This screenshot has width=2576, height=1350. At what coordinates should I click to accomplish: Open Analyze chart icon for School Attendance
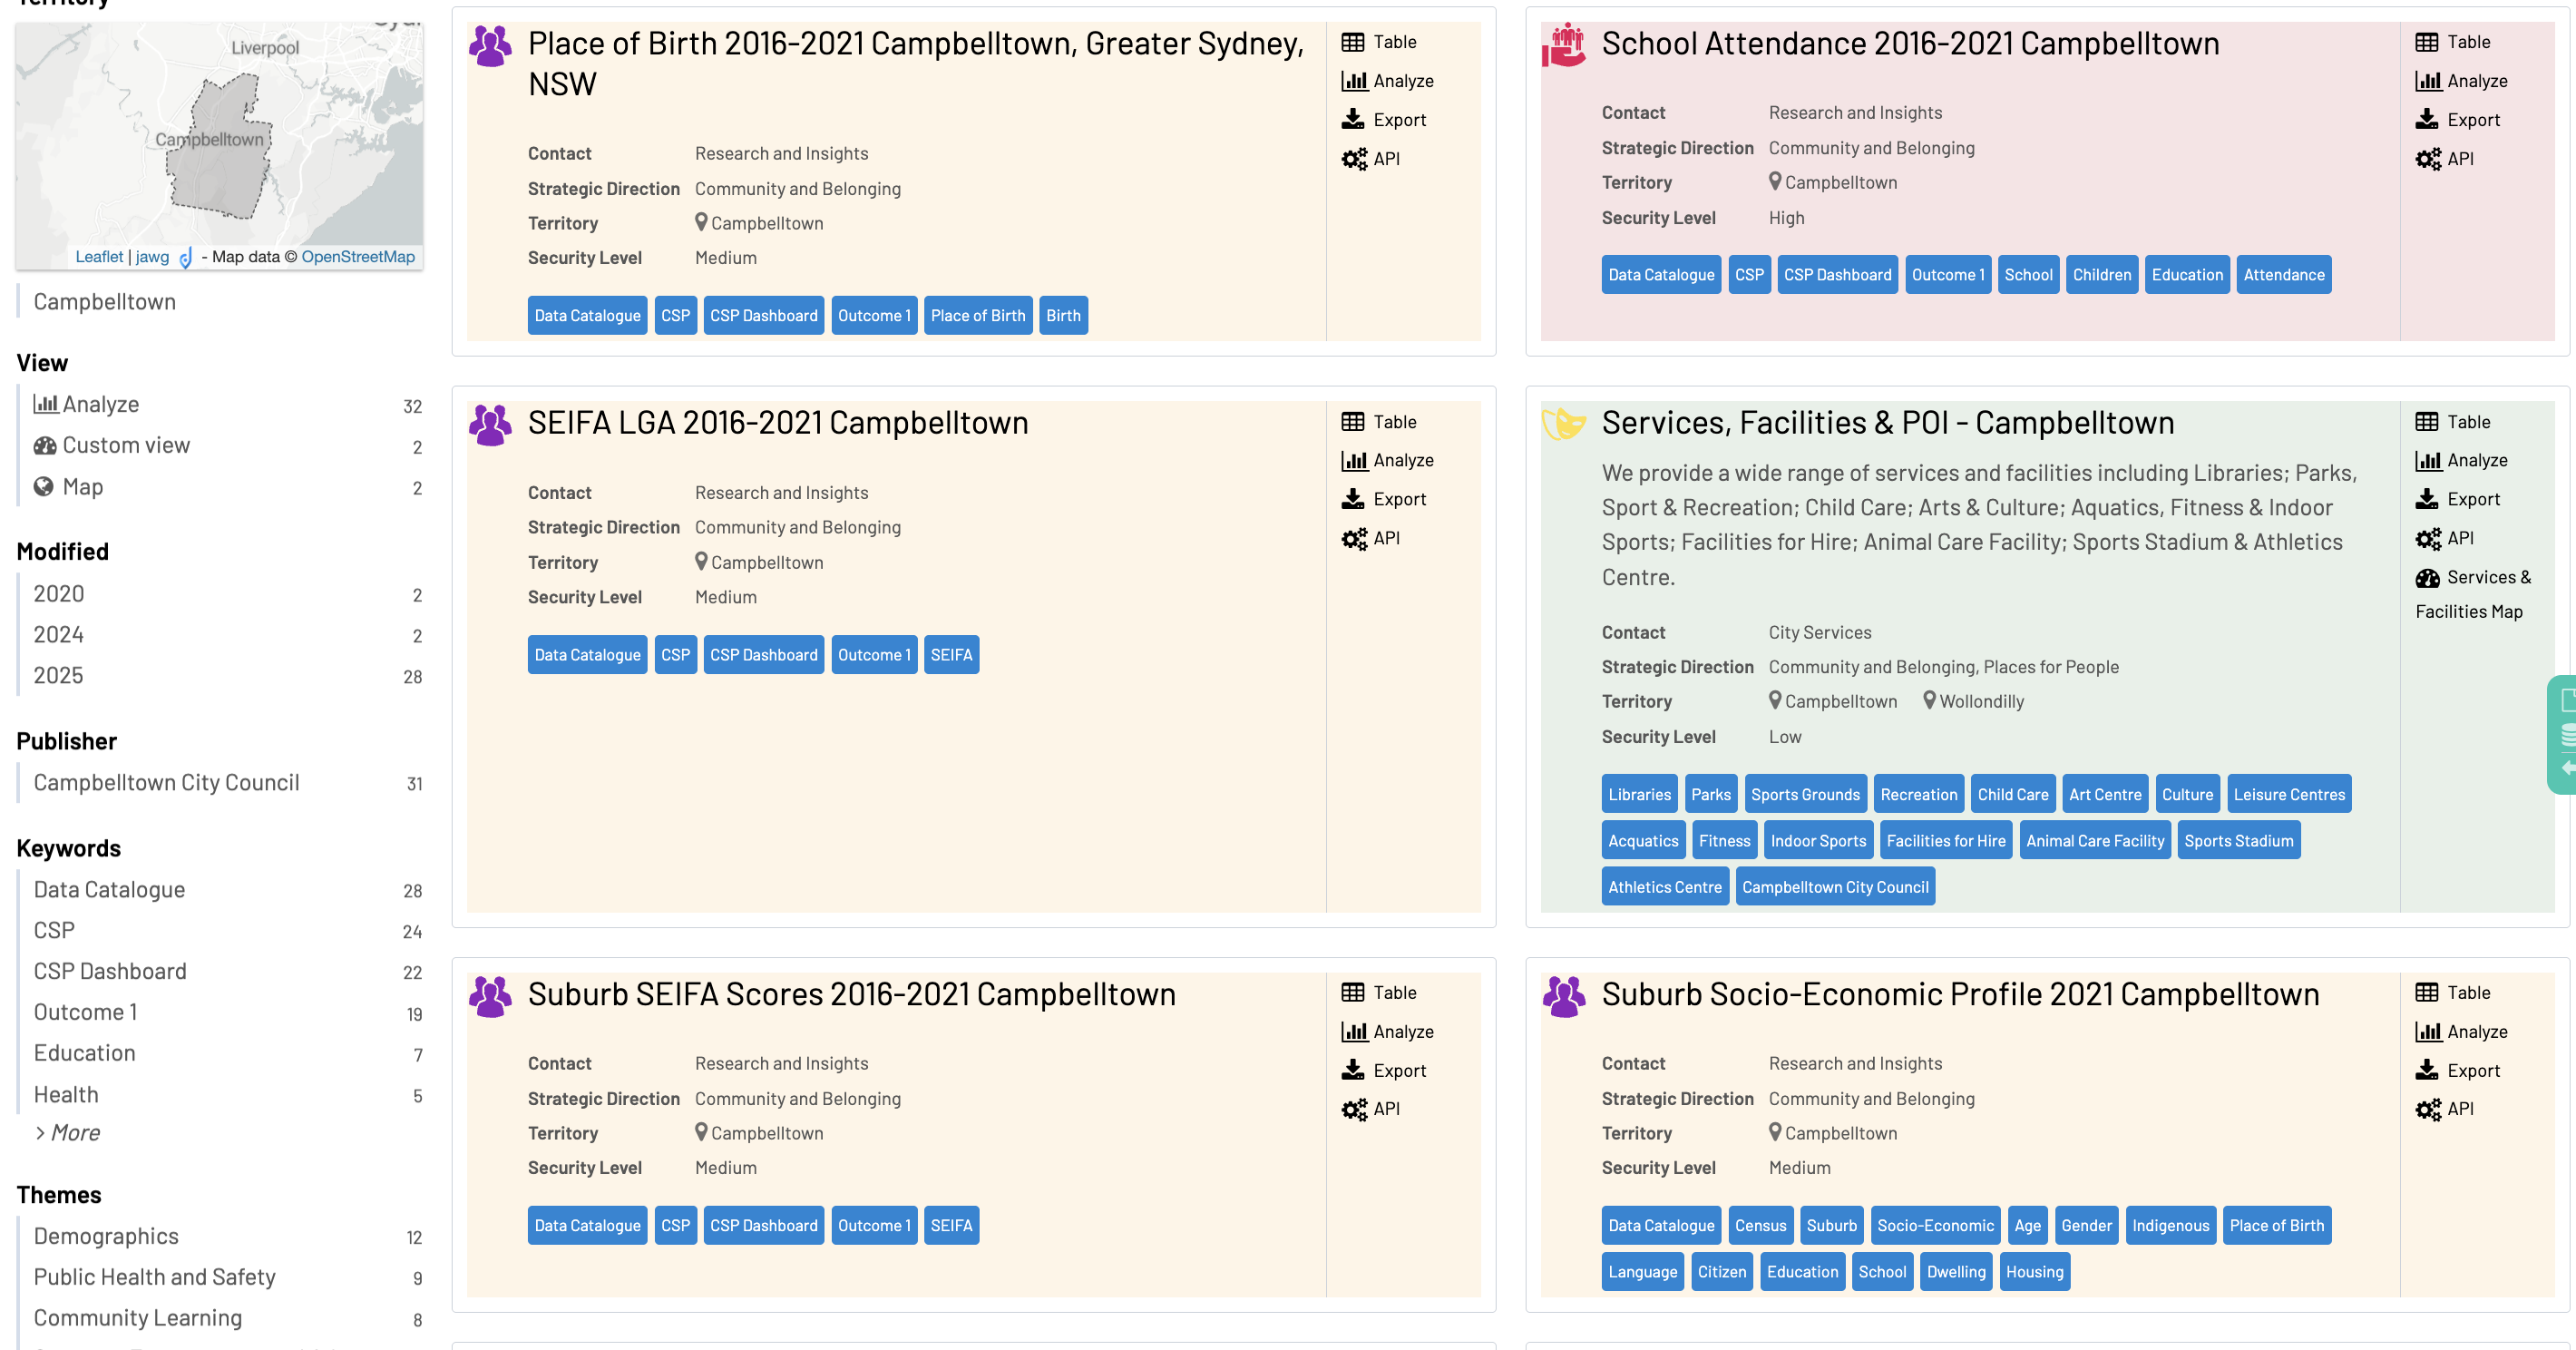click(2427, 81)
